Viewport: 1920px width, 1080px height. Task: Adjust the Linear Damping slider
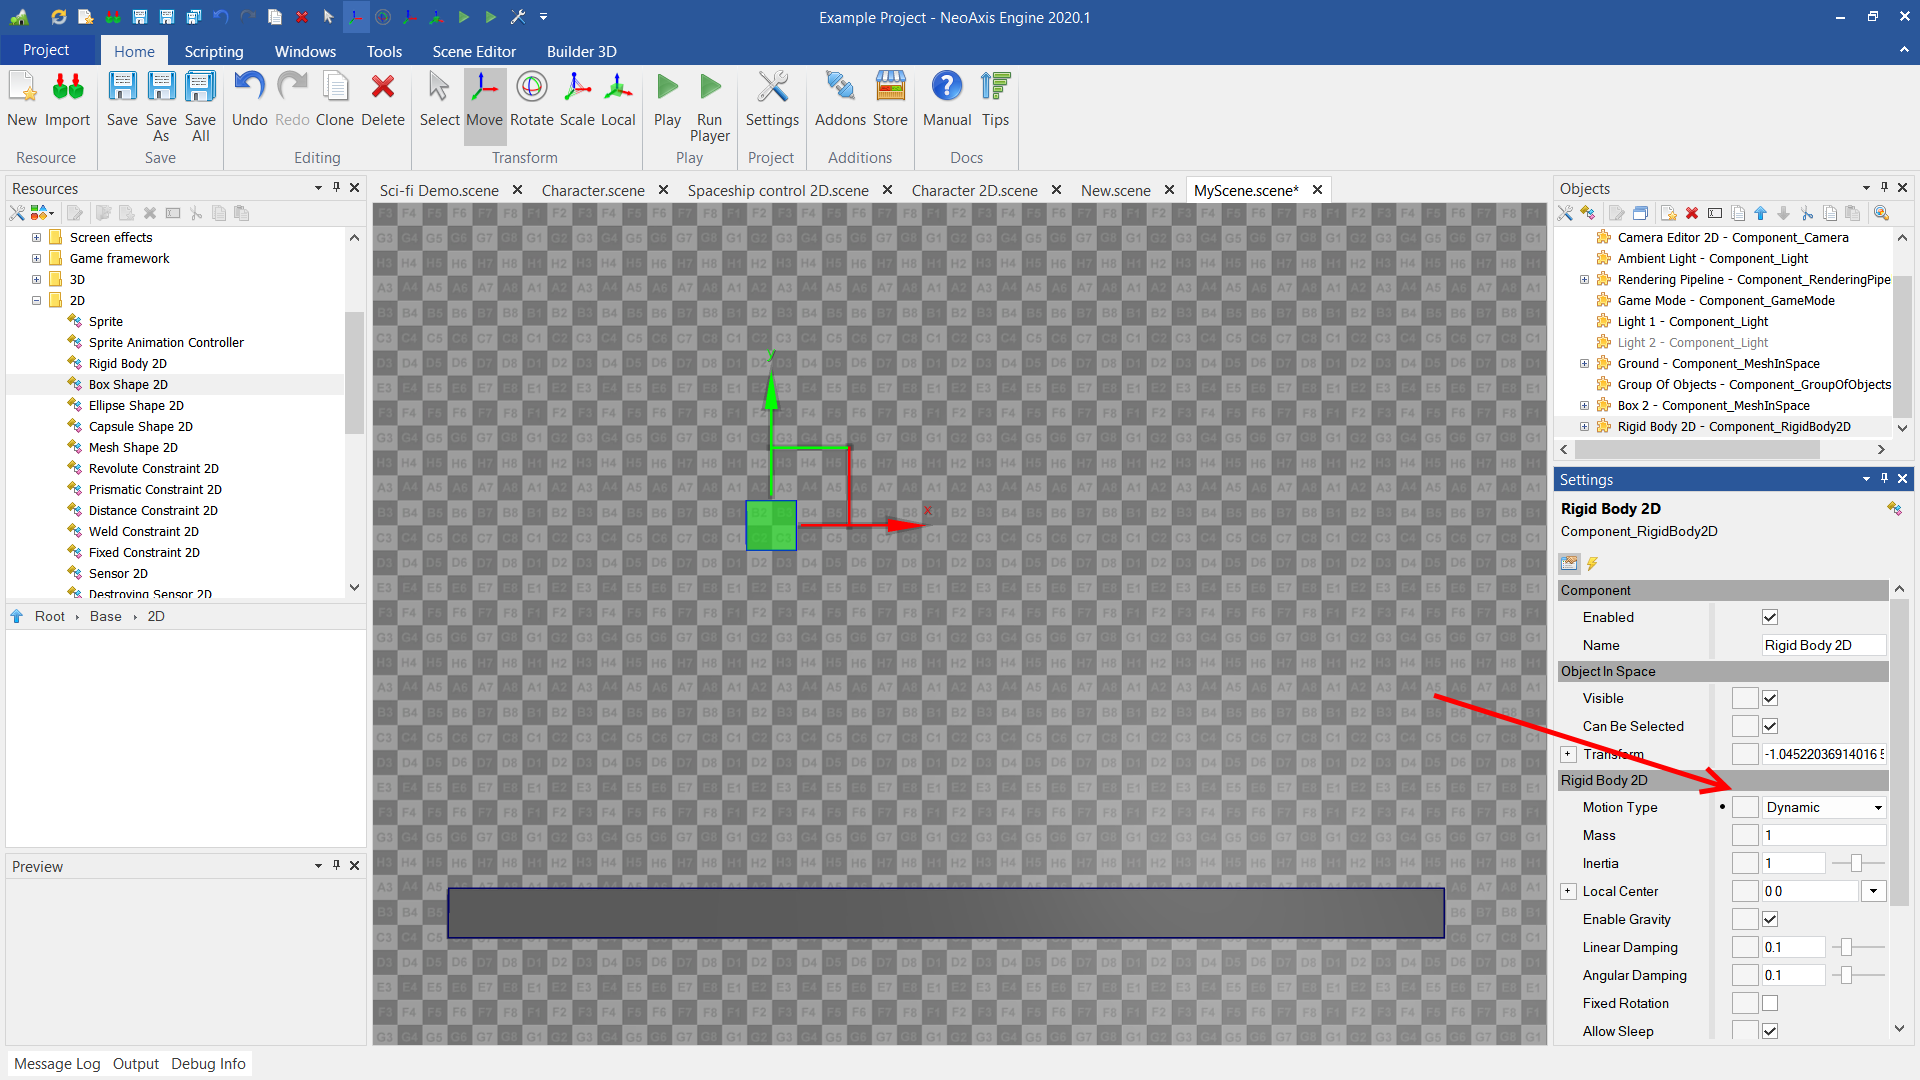[1846, 947]
